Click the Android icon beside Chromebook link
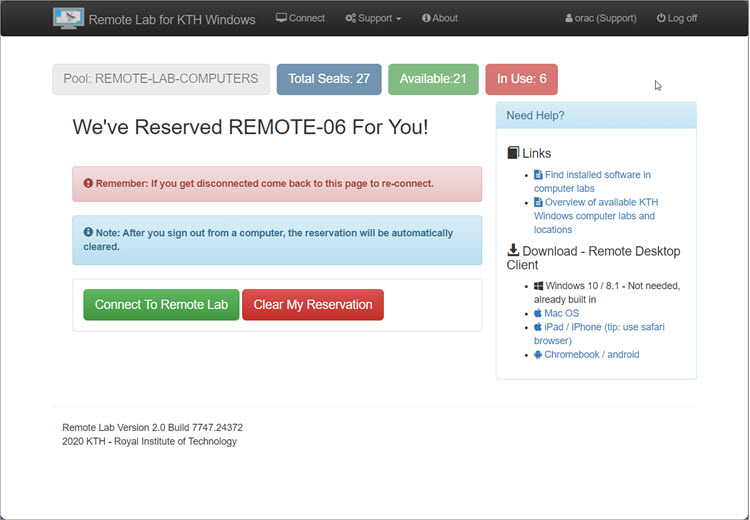The height and width of the screenshot is (520, 750). click(538, 355)
